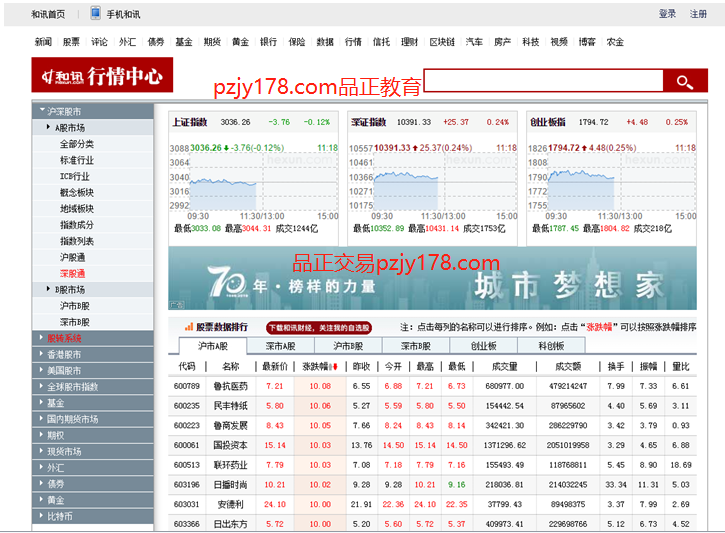Open 期货 in the top navigation

coord(212,42)
